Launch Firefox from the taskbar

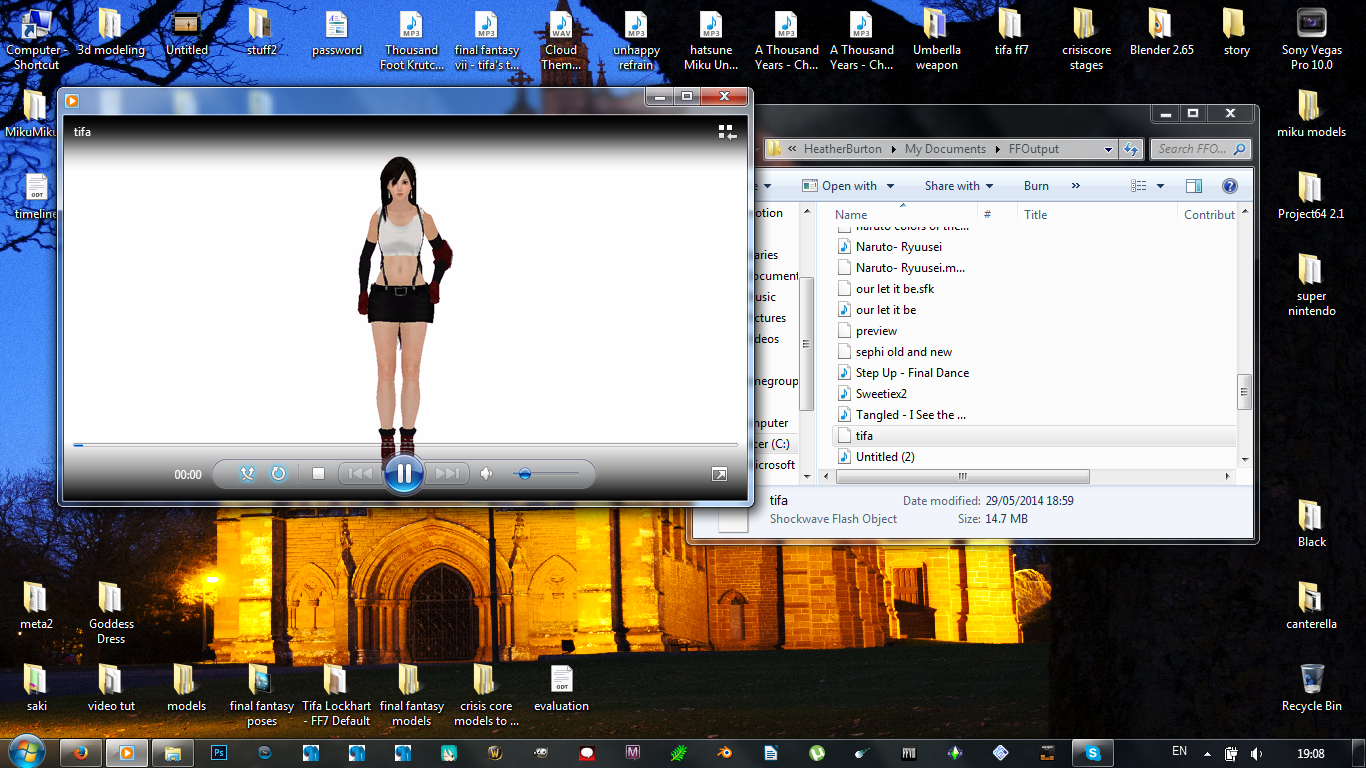coord(79,753)
